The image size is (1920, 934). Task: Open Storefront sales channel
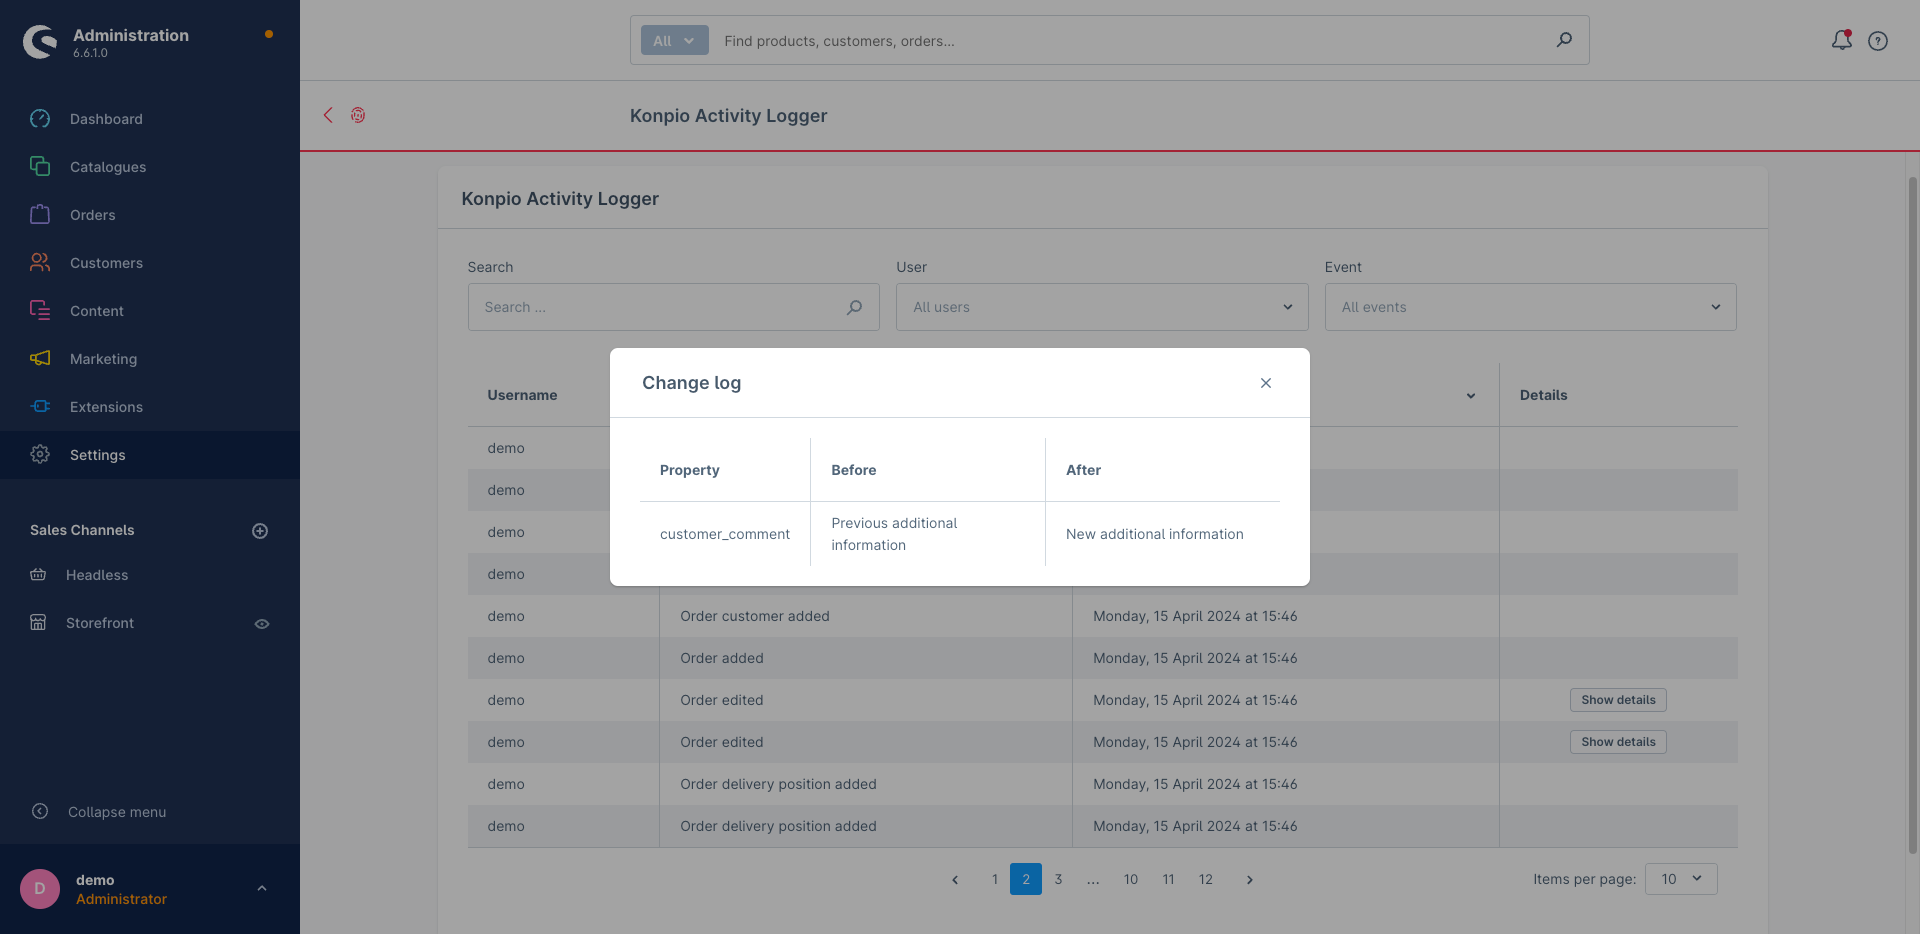[x=100, y=623]
